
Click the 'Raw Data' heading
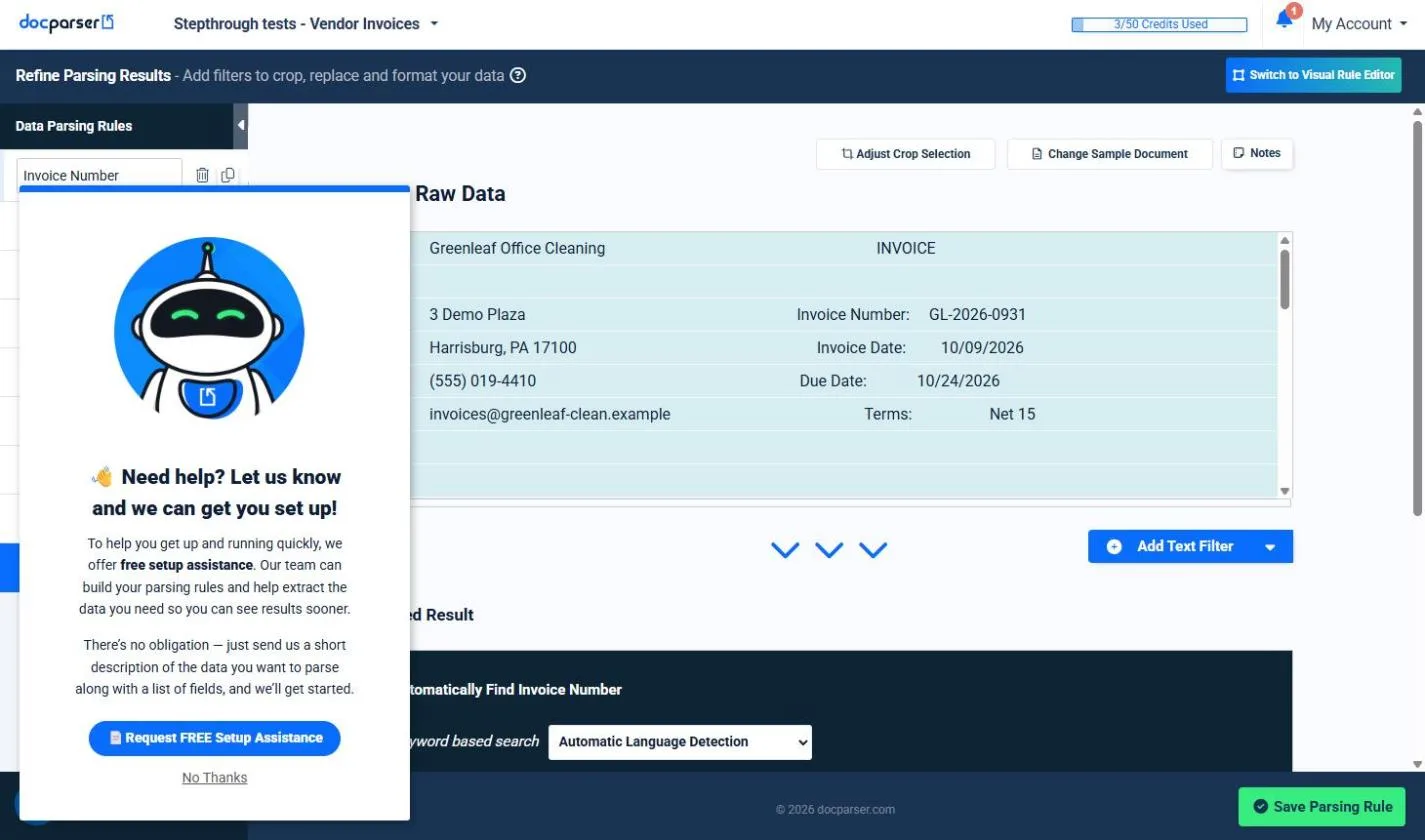(x=460, y=194)
